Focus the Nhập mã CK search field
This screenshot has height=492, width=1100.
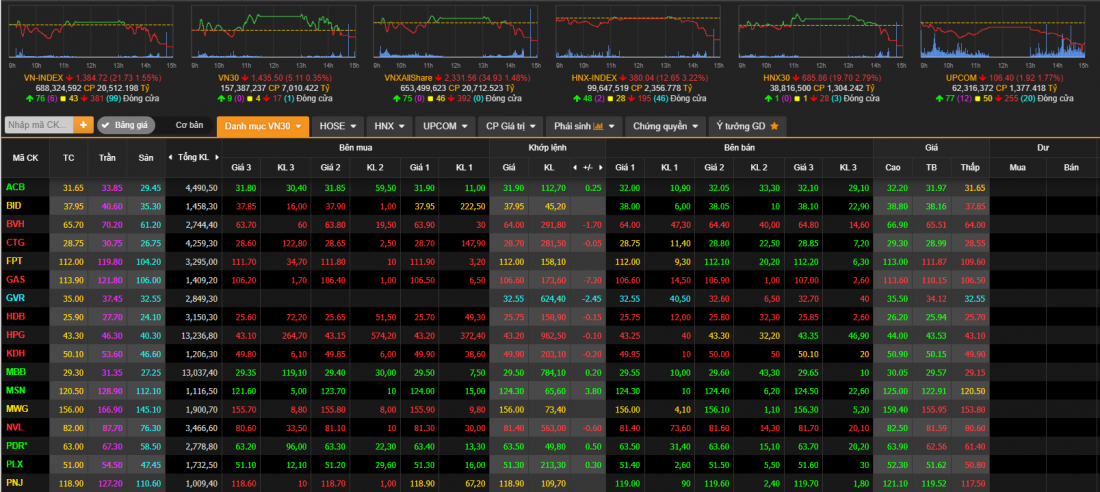point(40,126)
